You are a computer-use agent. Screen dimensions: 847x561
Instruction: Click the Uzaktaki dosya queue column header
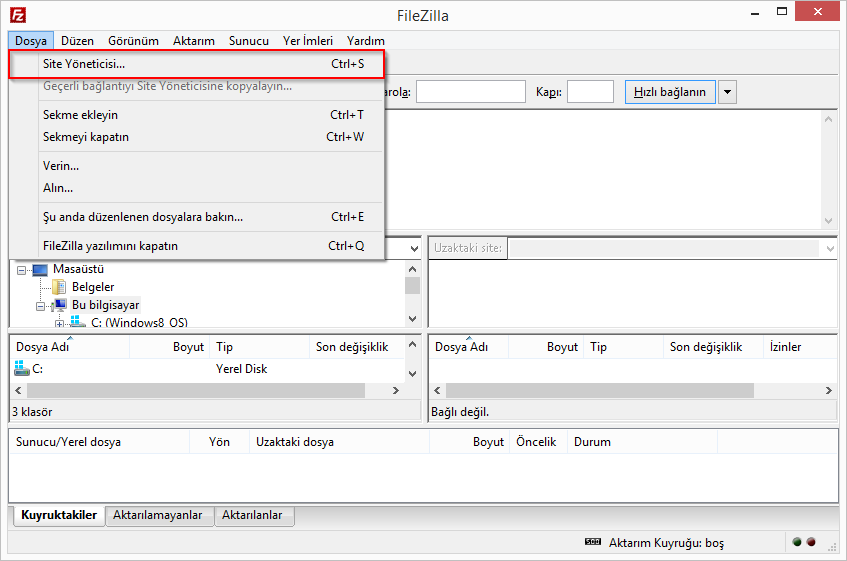click(339, 442)
